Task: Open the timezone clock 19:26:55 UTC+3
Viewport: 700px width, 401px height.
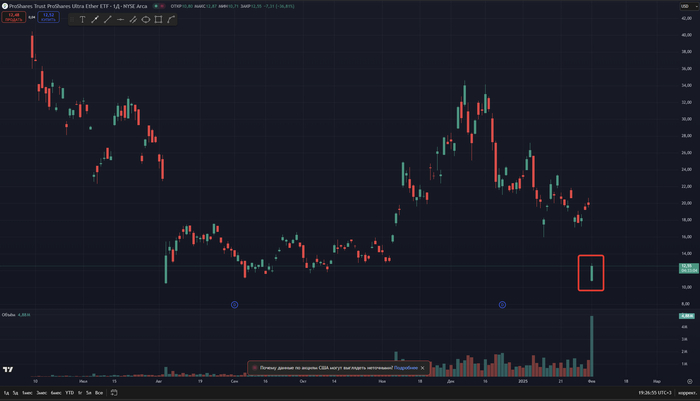Action: click(x=654, y=393)
